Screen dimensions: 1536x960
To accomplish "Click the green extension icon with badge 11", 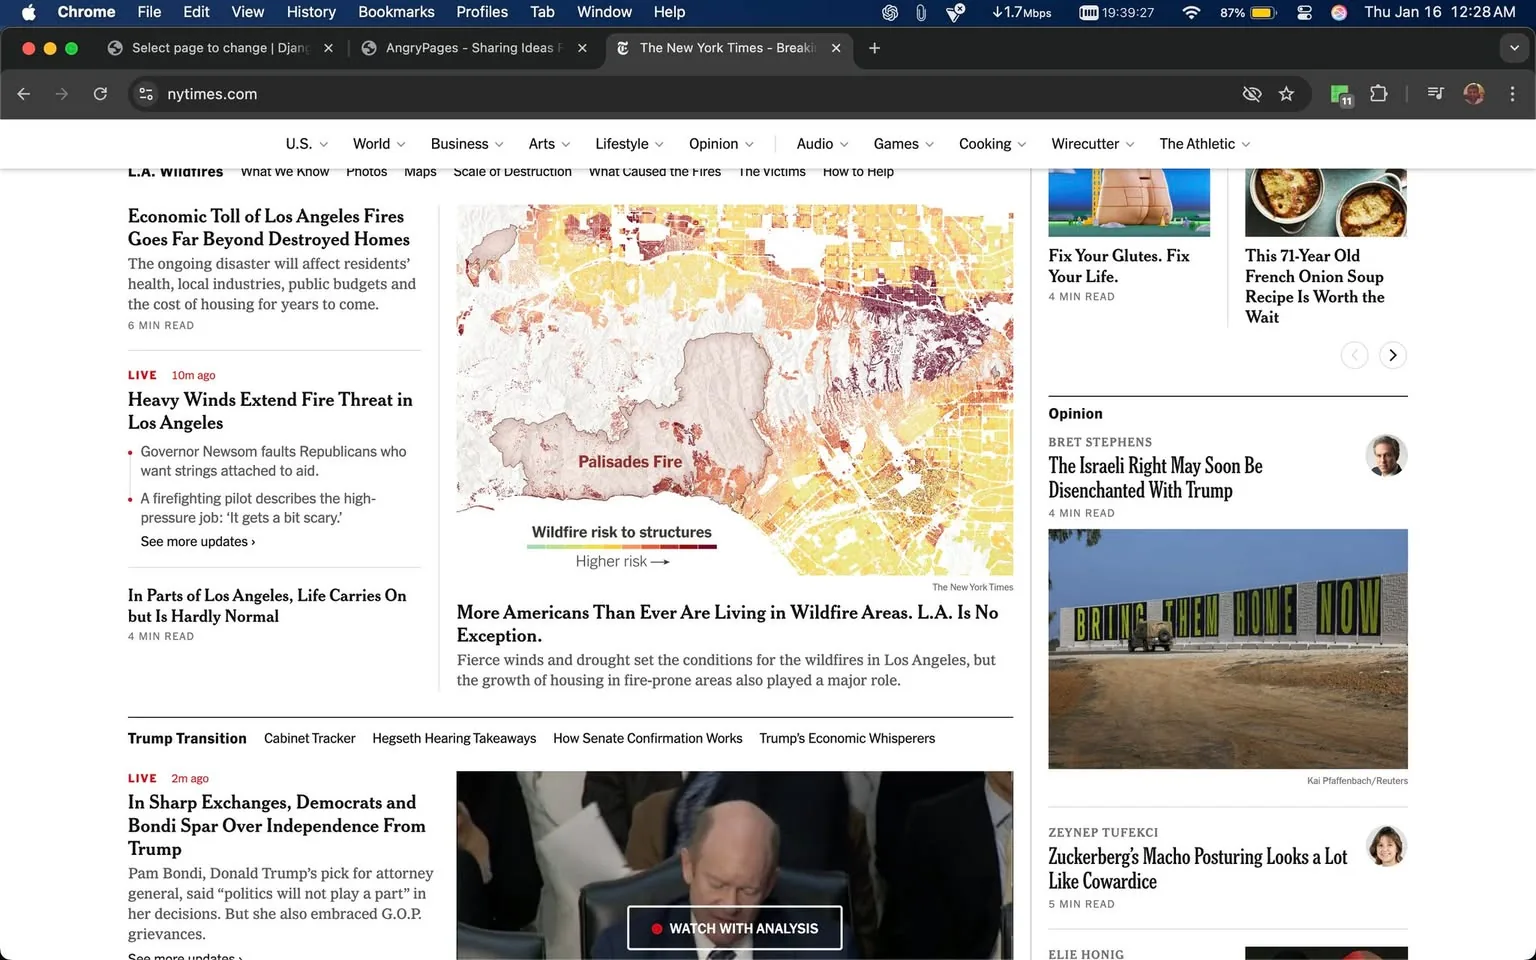I will tap(1339, 93).
